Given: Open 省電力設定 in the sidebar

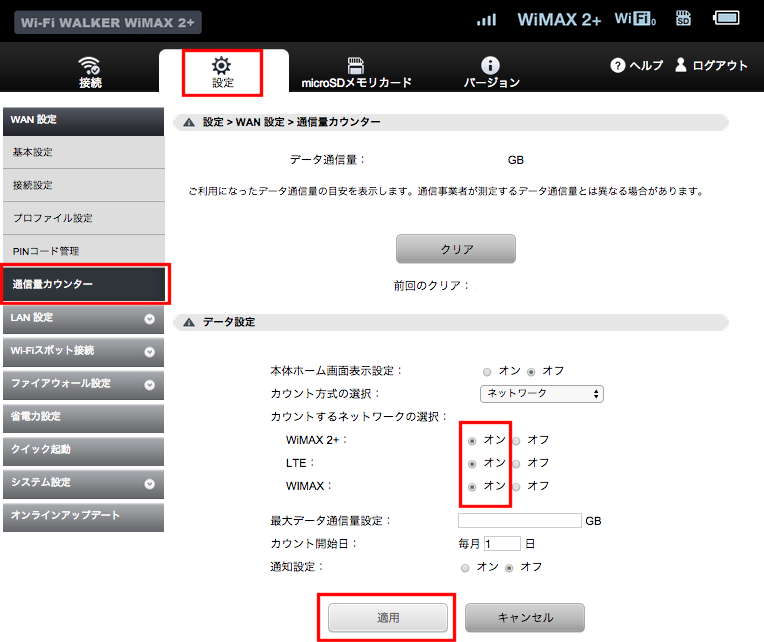Looking at the screenshot, I should [83, 417].
